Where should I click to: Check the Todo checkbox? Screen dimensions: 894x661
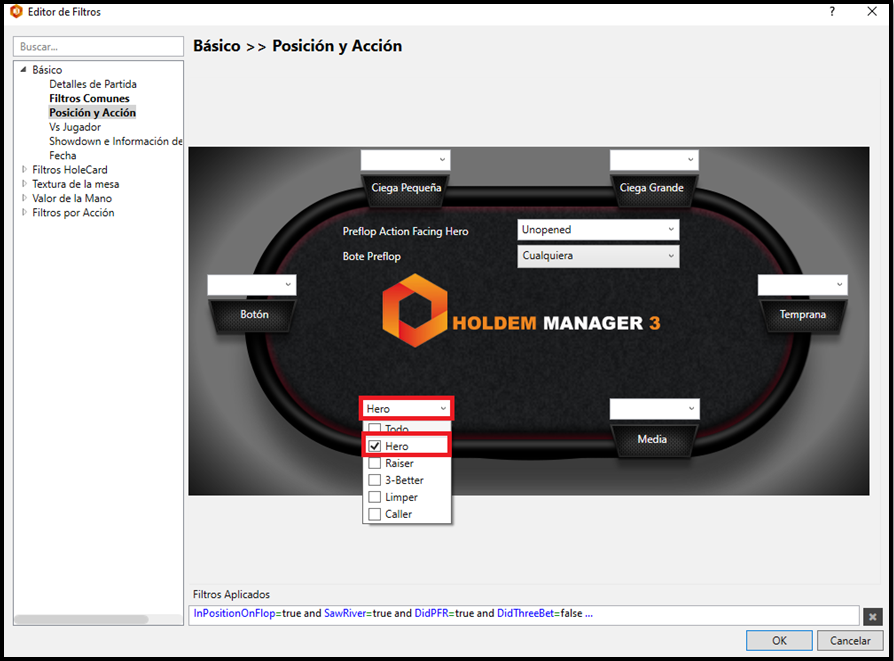pyautogui.click(x=375, y=428)
